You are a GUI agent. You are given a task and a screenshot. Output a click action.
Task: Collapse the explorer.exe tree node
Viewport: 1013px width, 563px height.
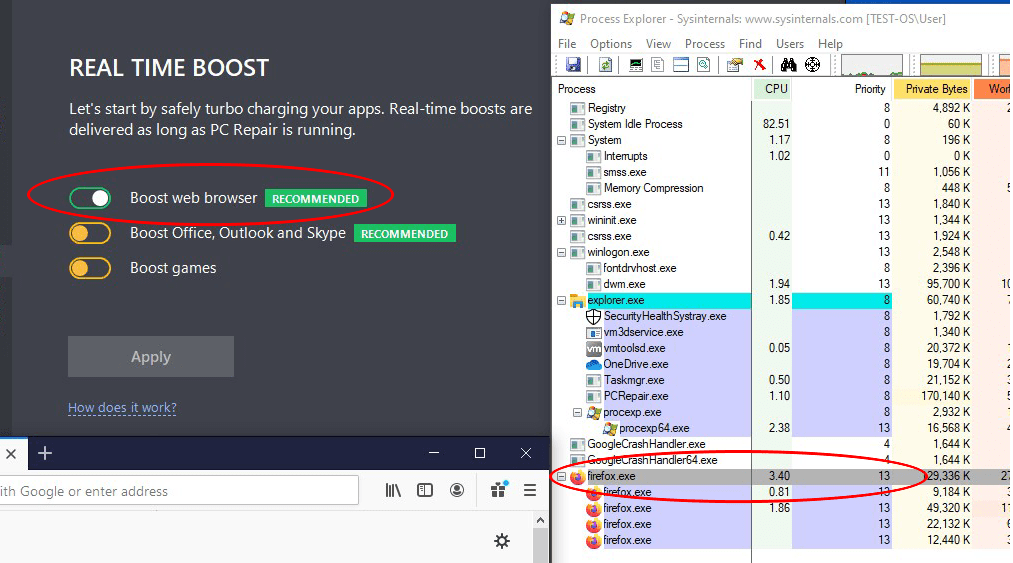coord(561,301)
